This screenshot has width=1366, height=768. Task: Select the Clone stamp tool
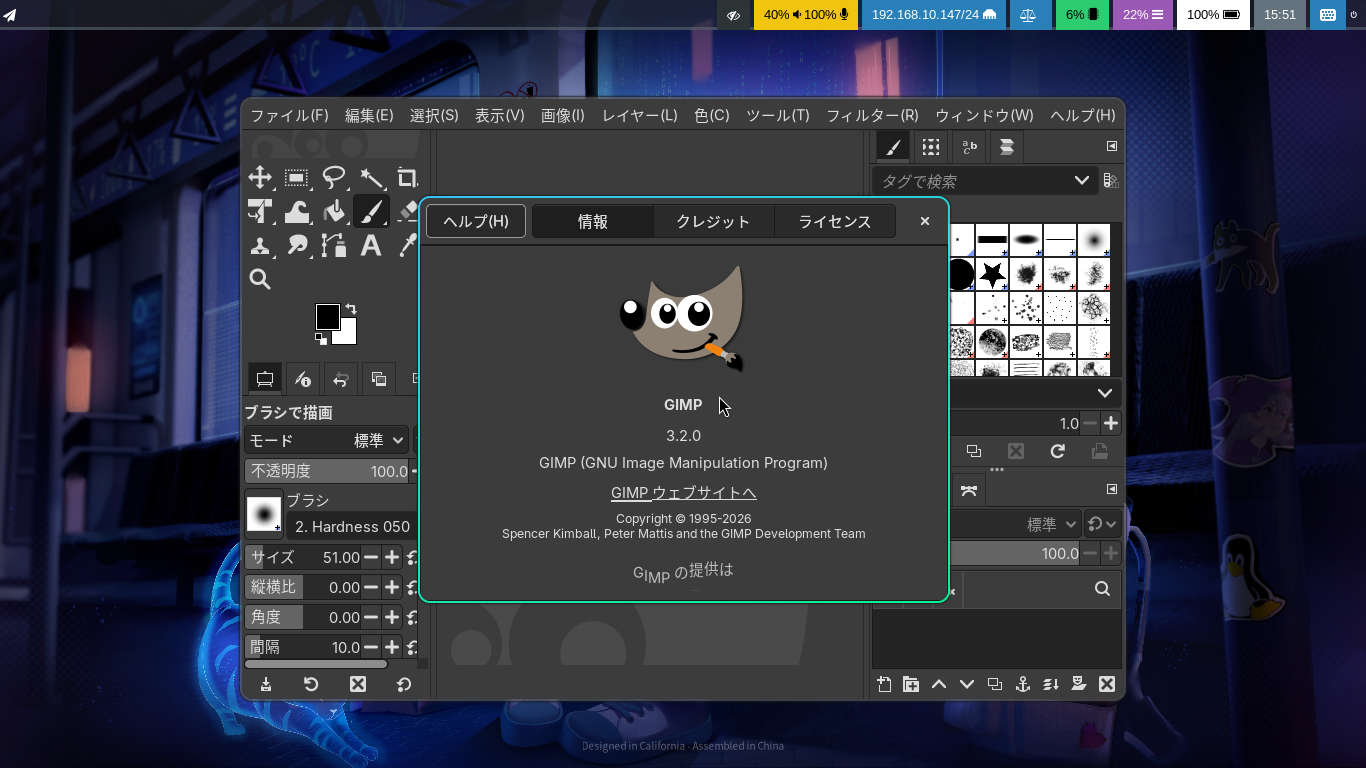point(260,245)
